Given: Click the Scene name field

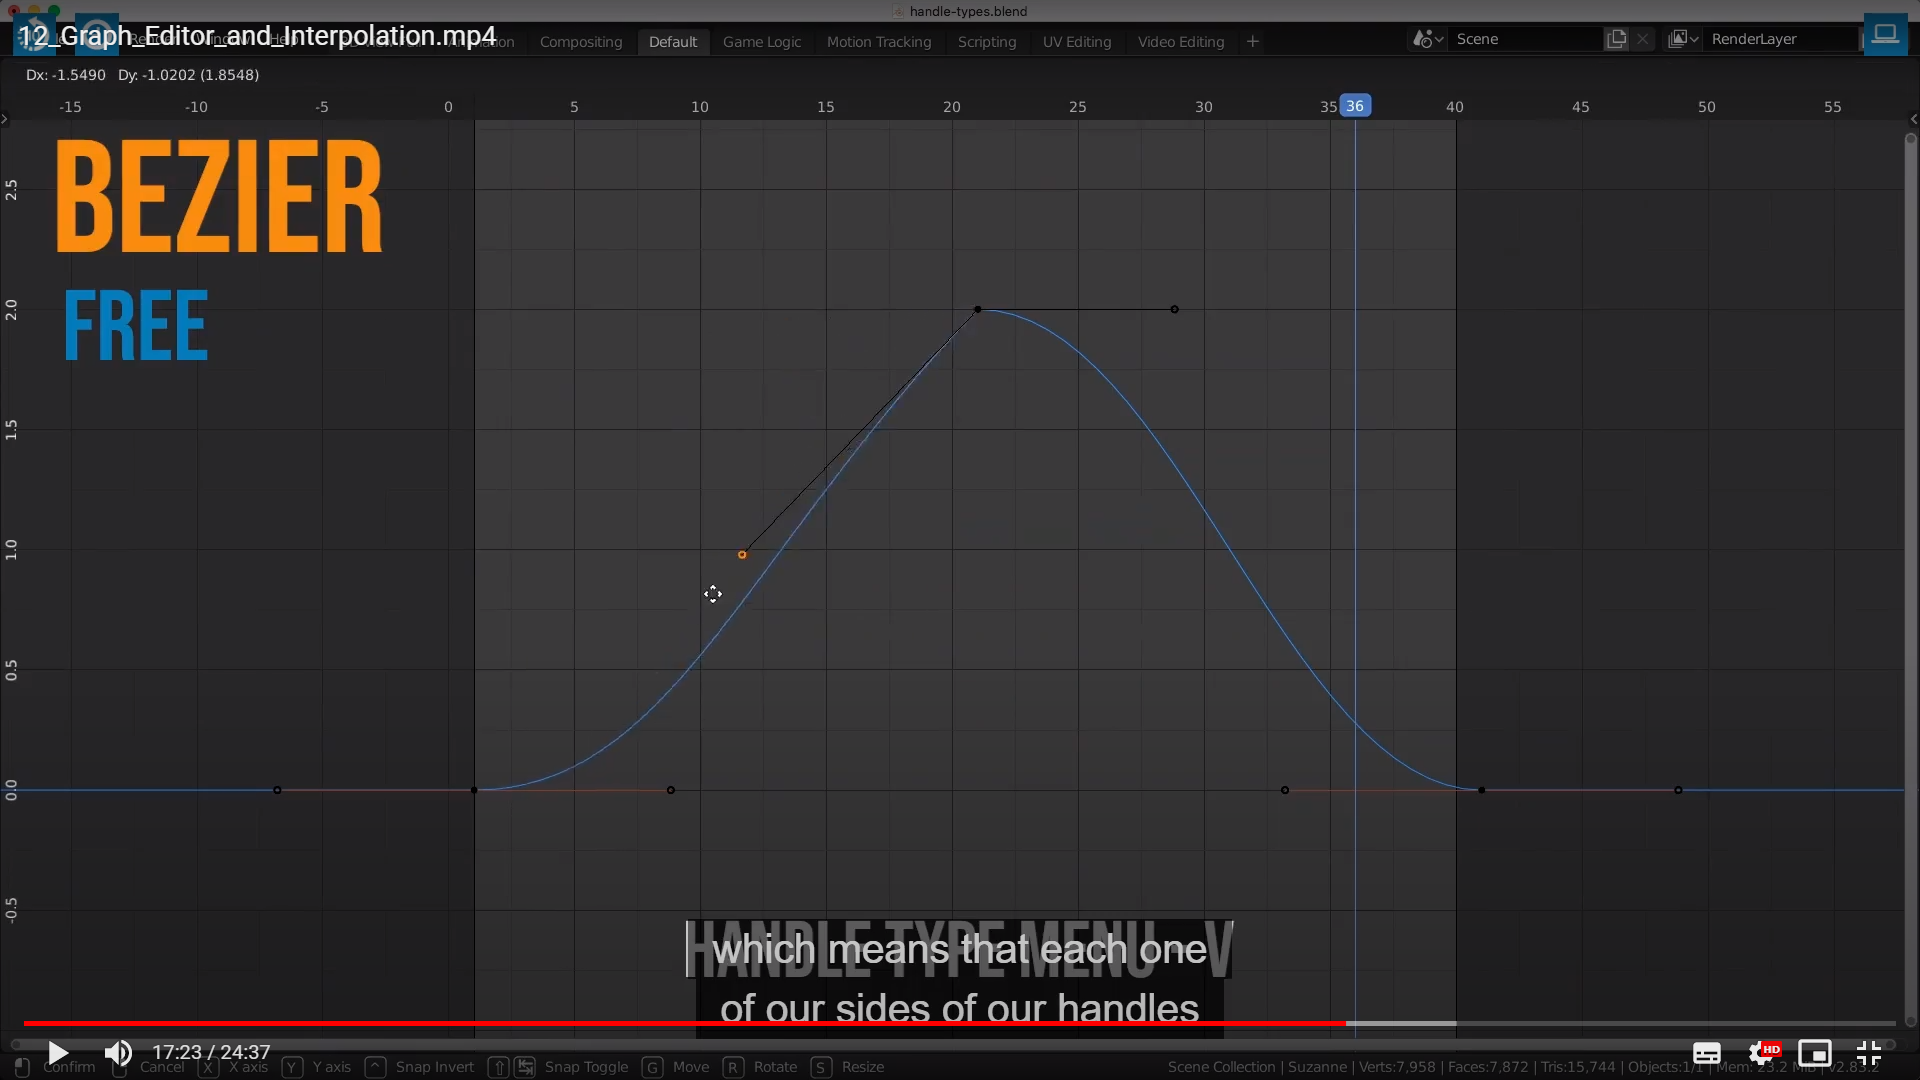Looking at the screenshot, I should pos(1520,39).
